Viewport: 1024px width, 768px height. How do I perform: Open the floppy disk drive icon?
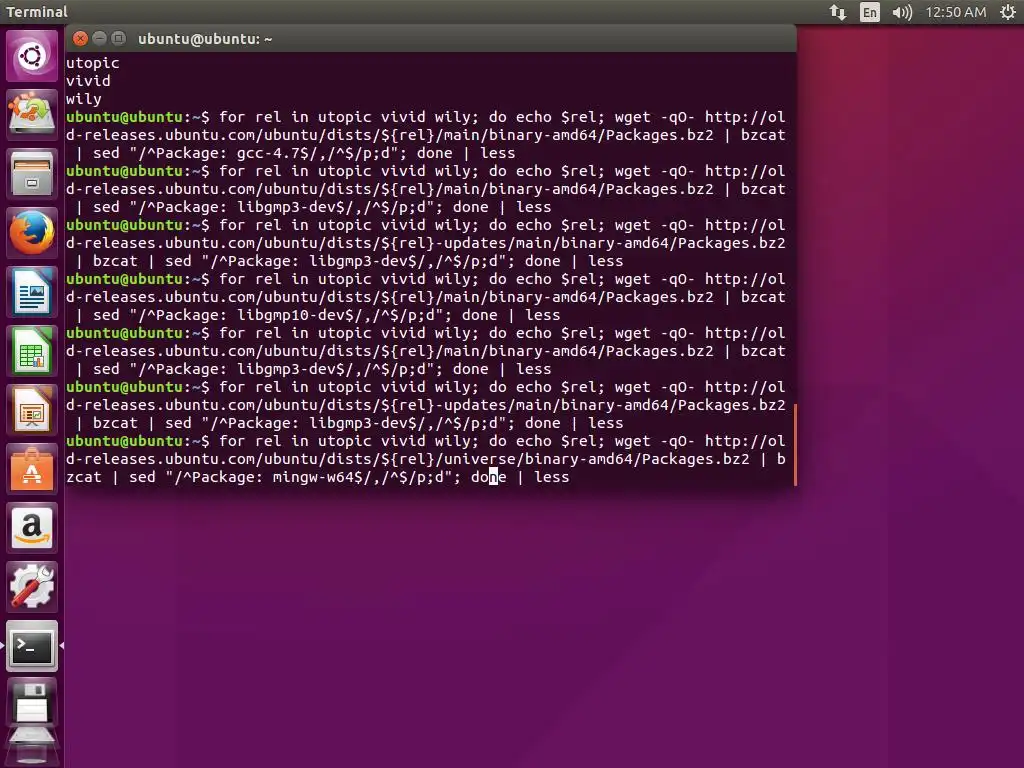coord(32,704)
